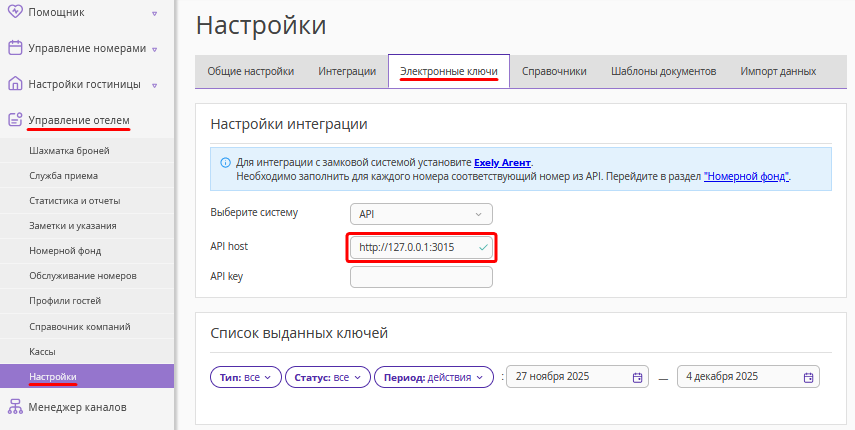855x430 pixels.
Task: Follow the Exely Агент link
Action: (503, 162)
